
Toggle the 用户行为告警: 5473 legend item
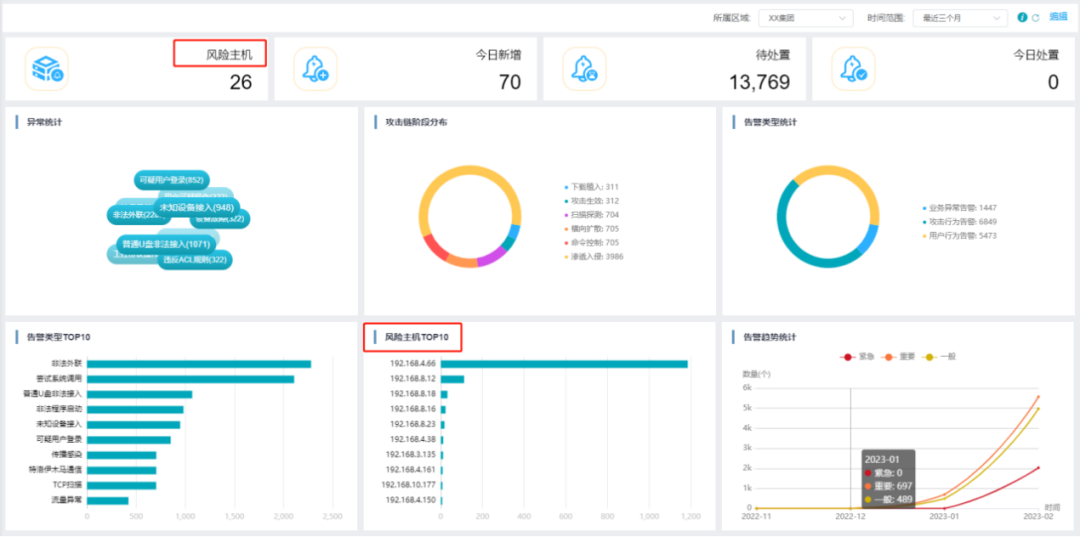959,235
